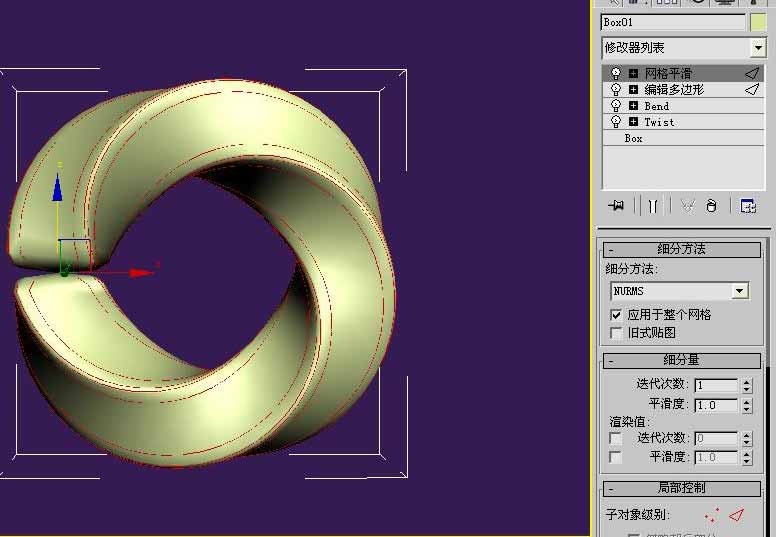
Task: Toggle the light bulb of the 网格平滑 modifier
Action: [x=616, y=74]
